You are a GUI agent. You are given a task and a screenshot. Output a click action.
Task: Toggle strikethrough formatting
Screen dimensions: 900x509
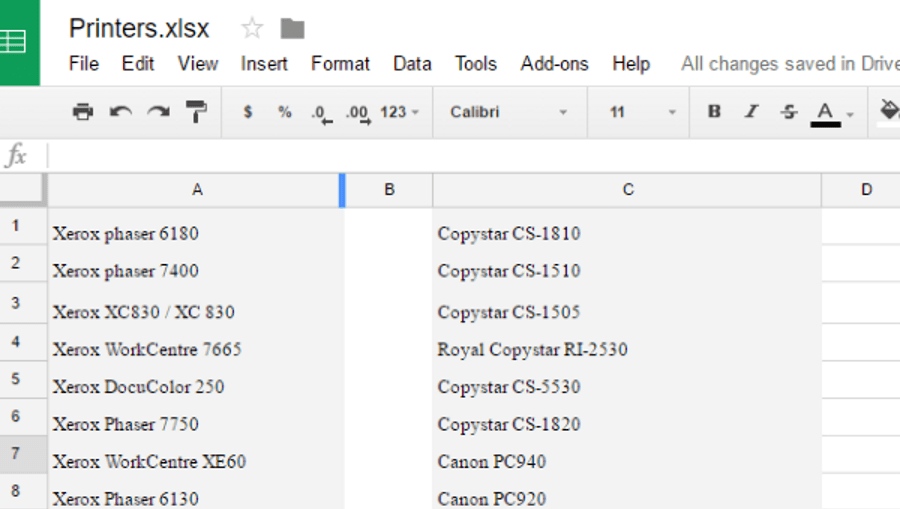click(x=789, y=111)
